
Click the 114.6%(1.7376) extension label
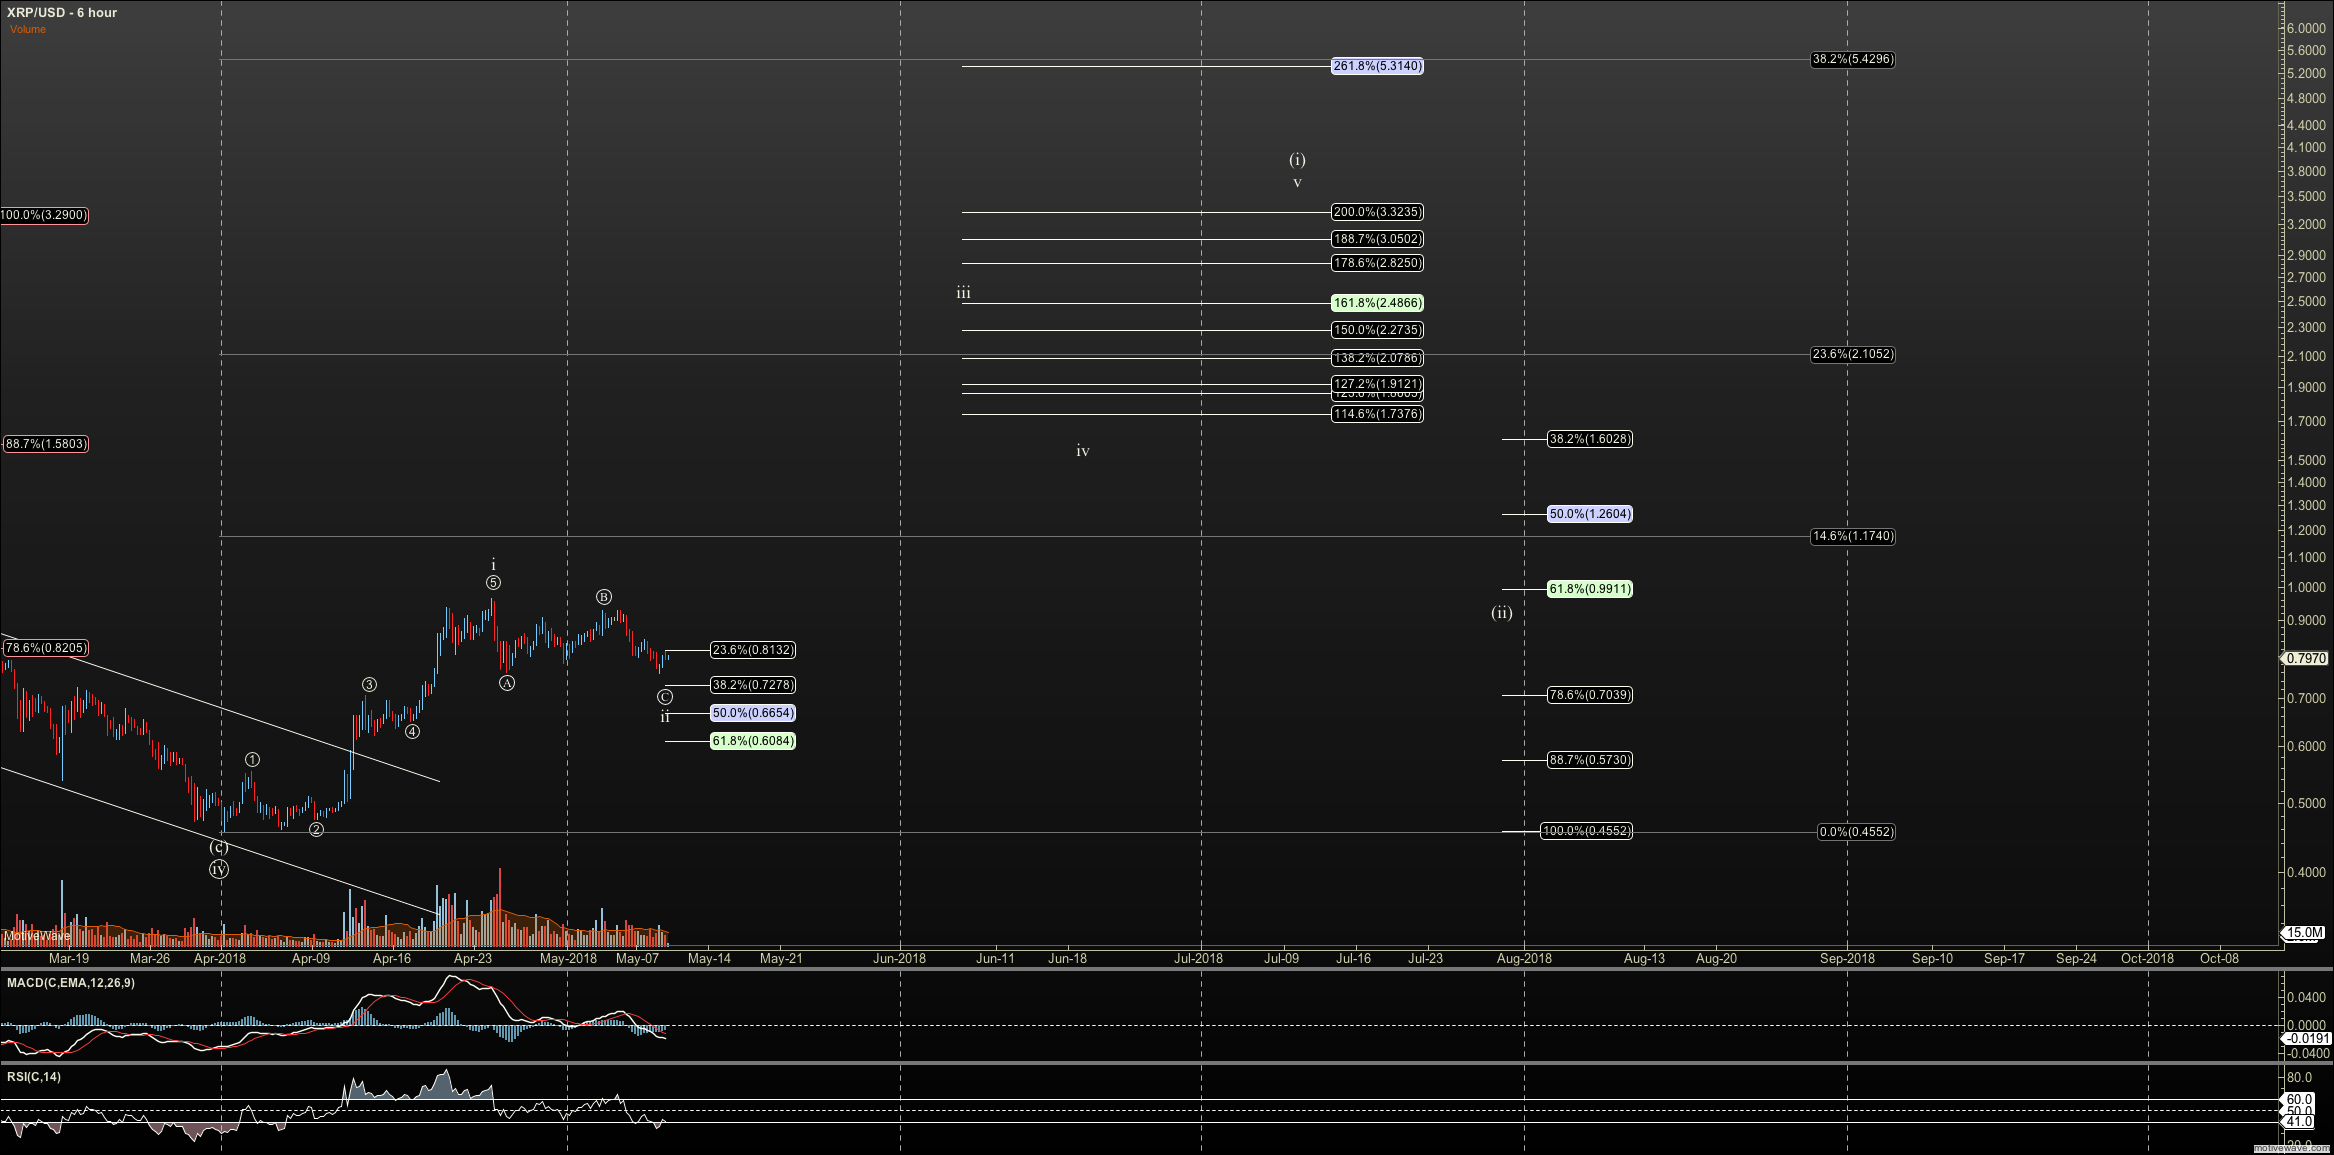(x=1377, y=414)
